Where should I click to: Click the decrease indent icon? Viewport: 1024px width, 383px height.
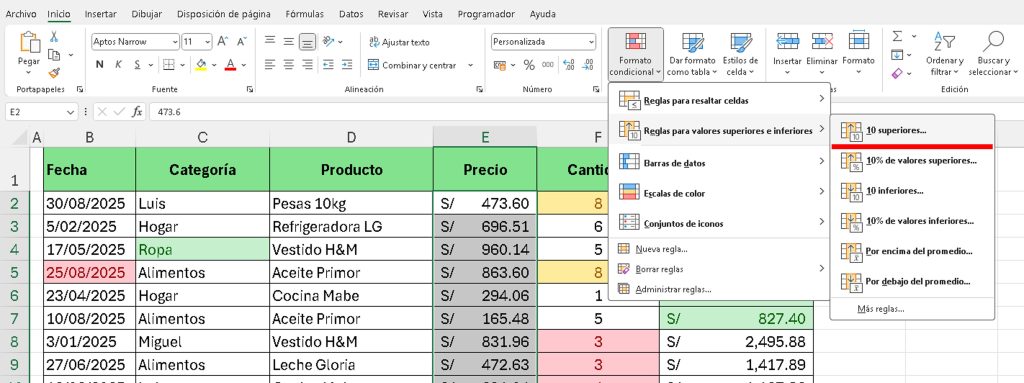[328, 65]
